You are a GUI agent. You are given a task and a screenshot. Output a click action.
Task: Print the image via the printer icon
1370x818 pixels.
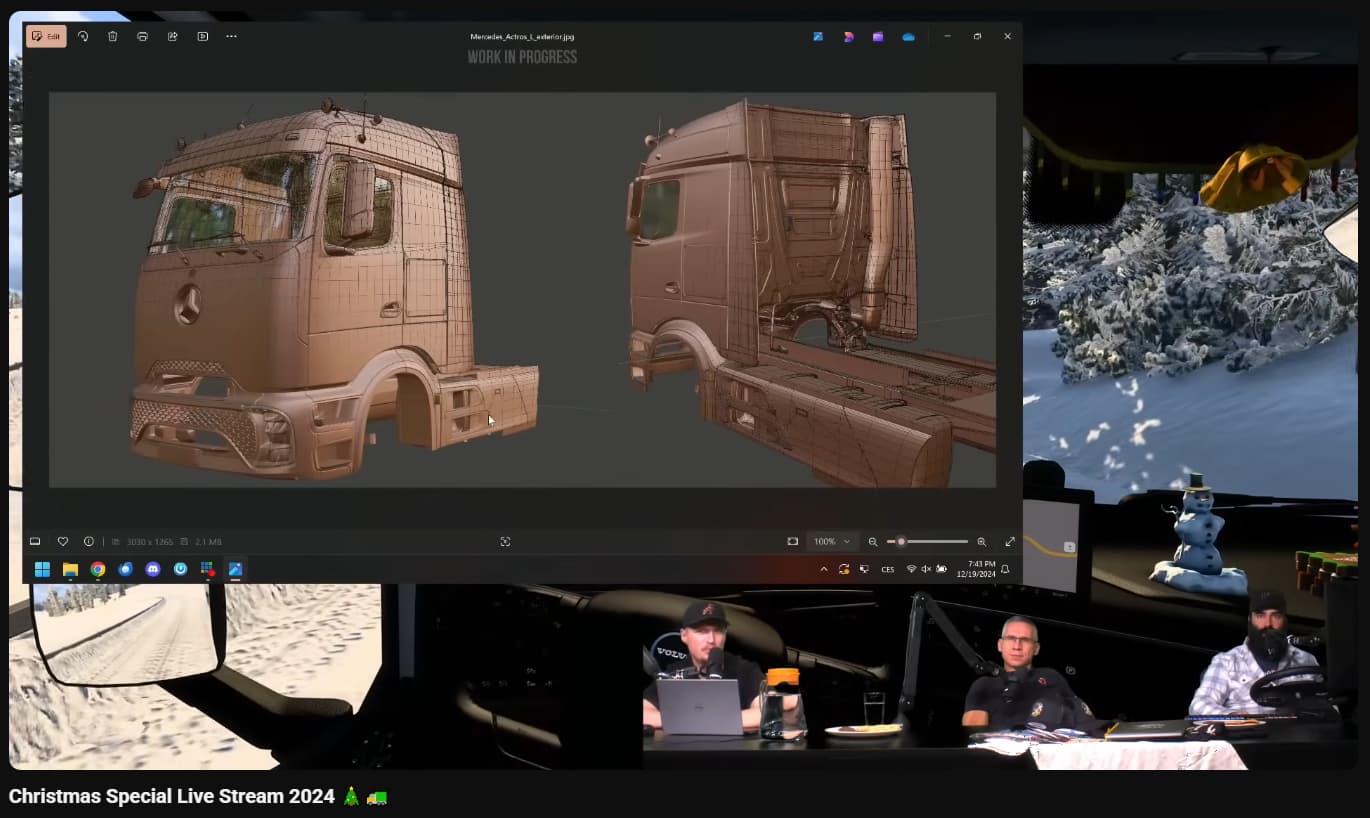(x=143, y=36)
